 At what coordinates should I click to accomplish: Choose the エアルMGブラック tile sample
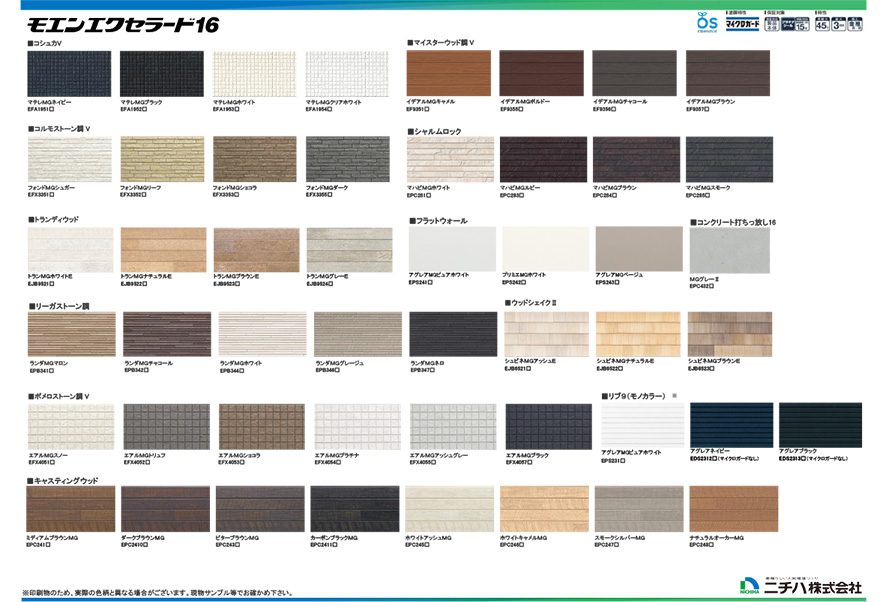(x=549, y=427)
